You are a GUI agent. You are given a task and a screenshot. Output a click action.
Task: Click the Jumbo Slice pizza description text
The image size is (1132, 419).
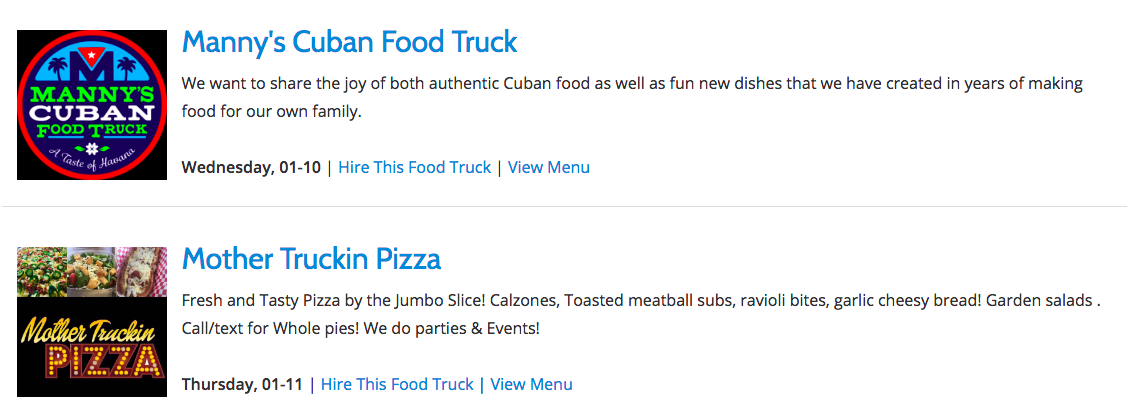pyautogui.click(x=640, y=315)
